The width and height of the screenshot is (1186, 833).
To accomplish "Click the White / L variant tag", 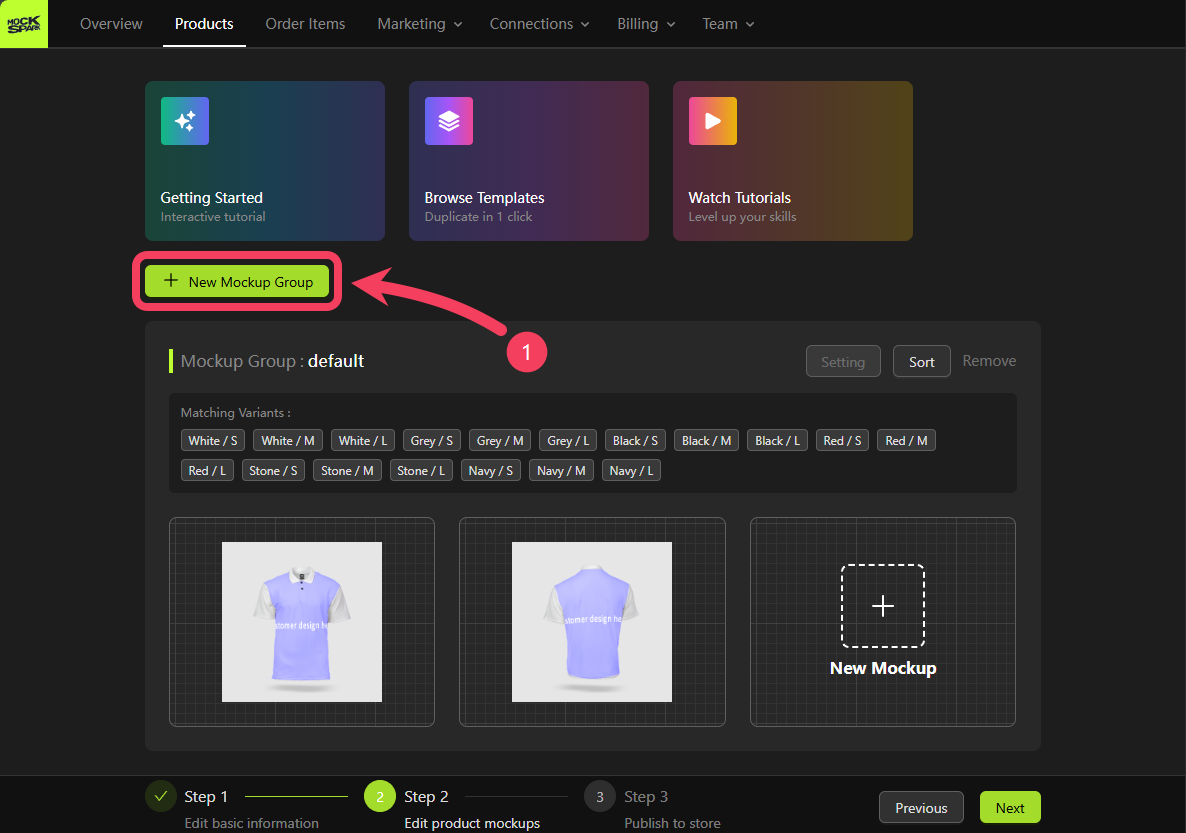I will (363, 440).
